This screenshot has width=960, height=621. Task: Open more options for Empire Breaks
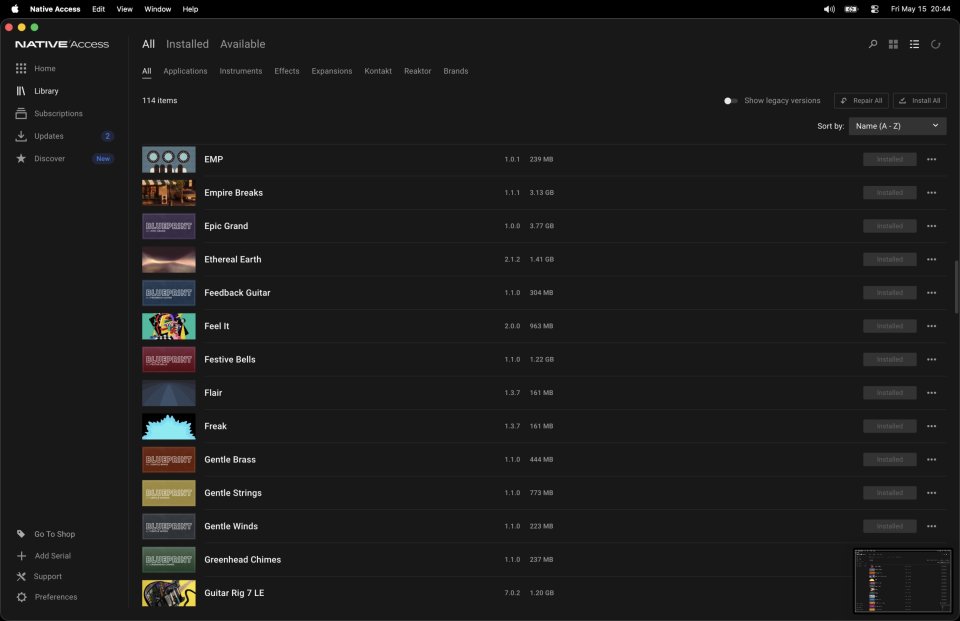point(931,192)
